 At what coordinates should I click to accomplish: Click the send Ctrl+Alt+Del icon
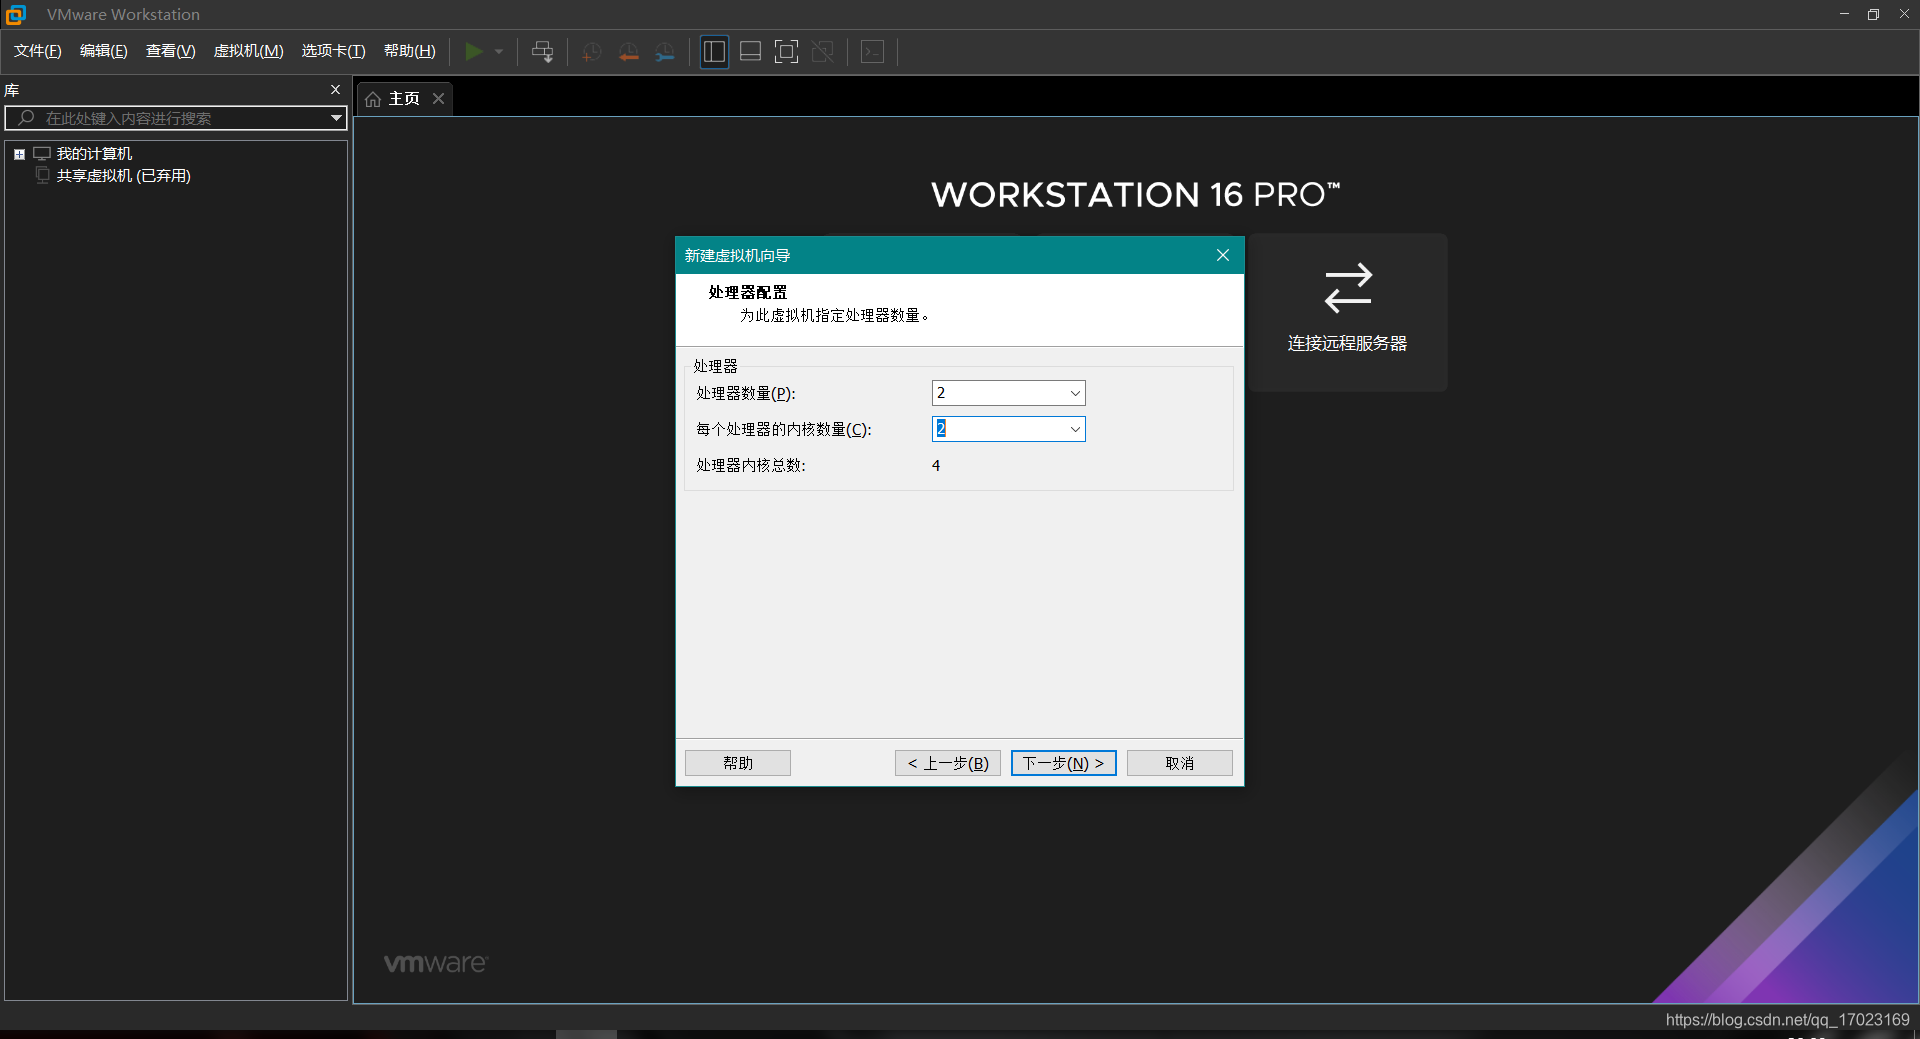pyautogui.click(x=543, y=51)
